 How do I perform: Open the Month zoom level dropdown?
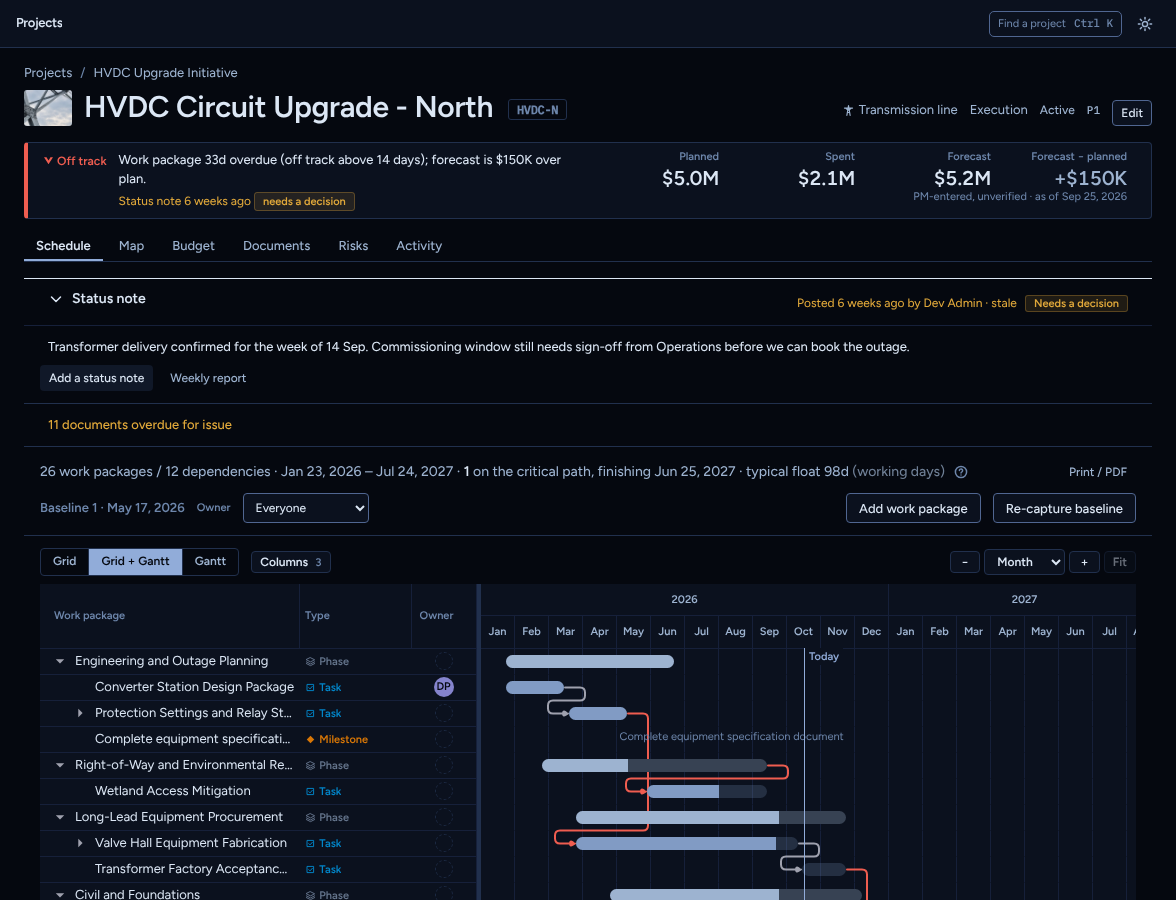point(1024,562)
